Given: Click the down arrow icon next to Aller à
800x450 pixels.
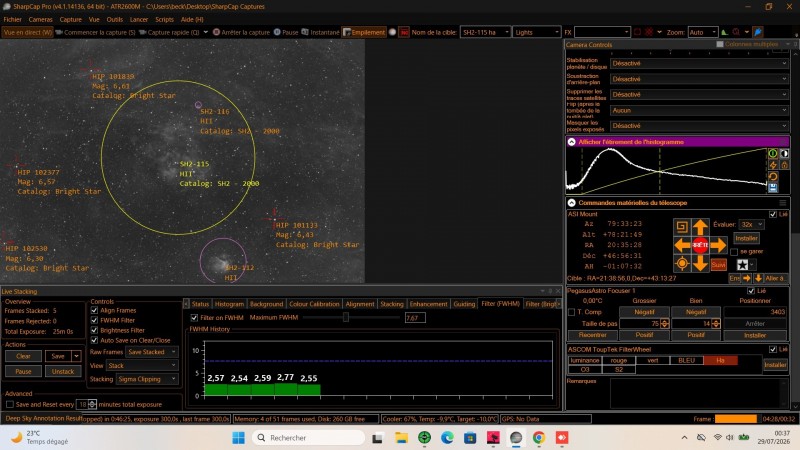Looking at the screenshot, I should coord(758,278).
